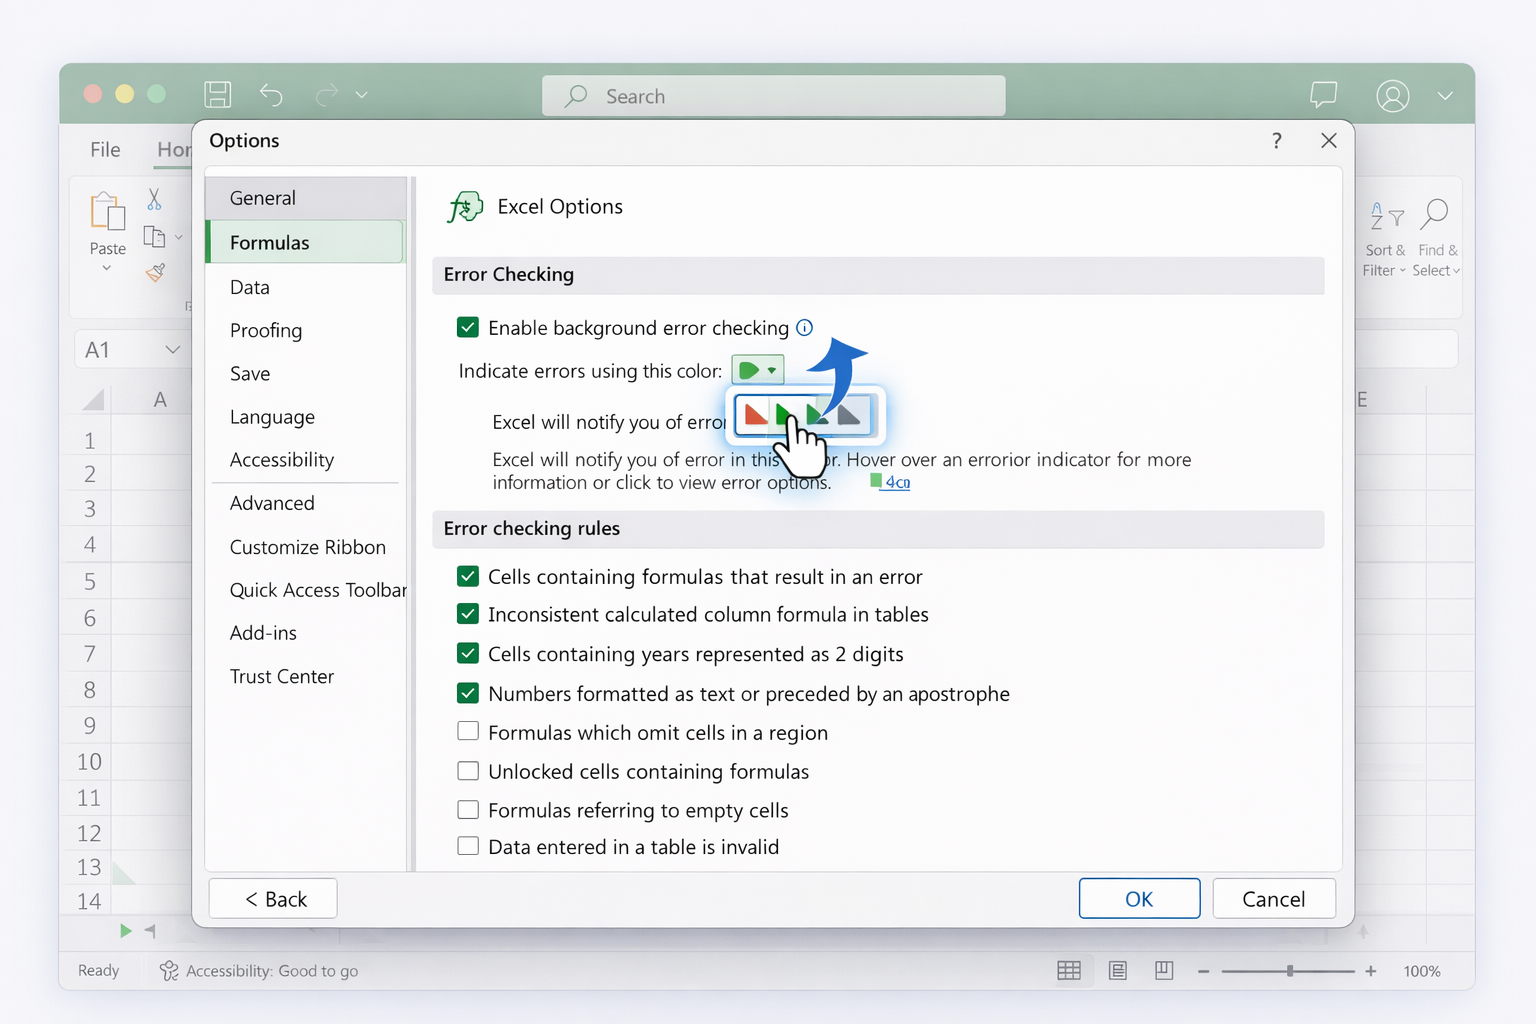The height and width of the screenshot is (1024, 1536).
Task: Click info icon beside background error checking
Action: (804, 327)
